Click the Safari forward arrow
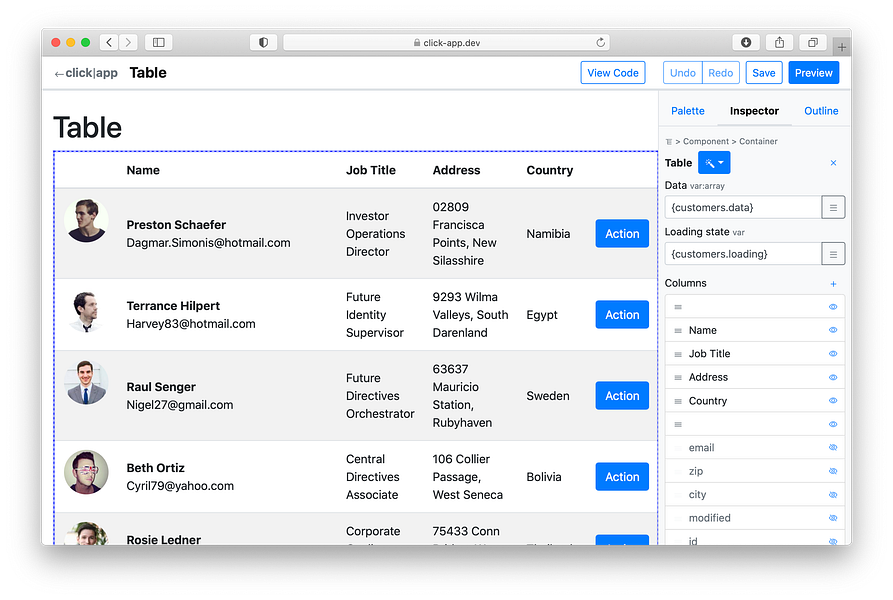Screen dimensions: 893x600 pyautogui.click(x=128, y=42)
